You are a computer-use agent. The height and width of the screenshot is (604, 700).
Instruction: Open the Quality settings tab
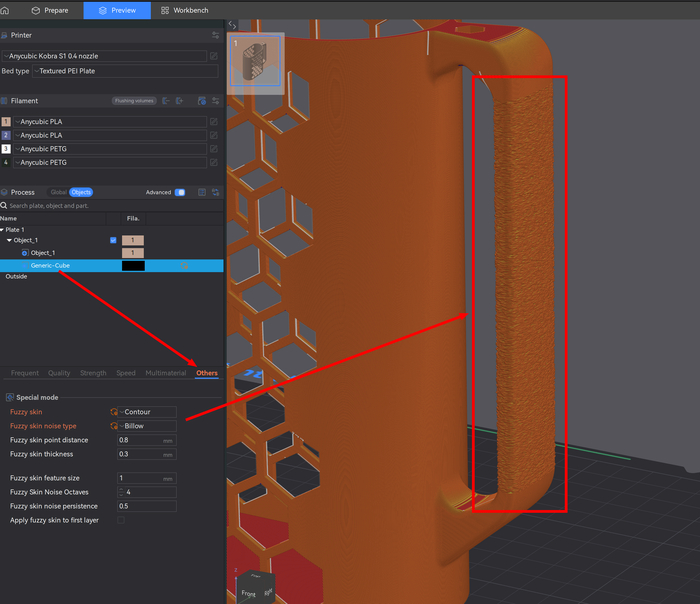59,373
